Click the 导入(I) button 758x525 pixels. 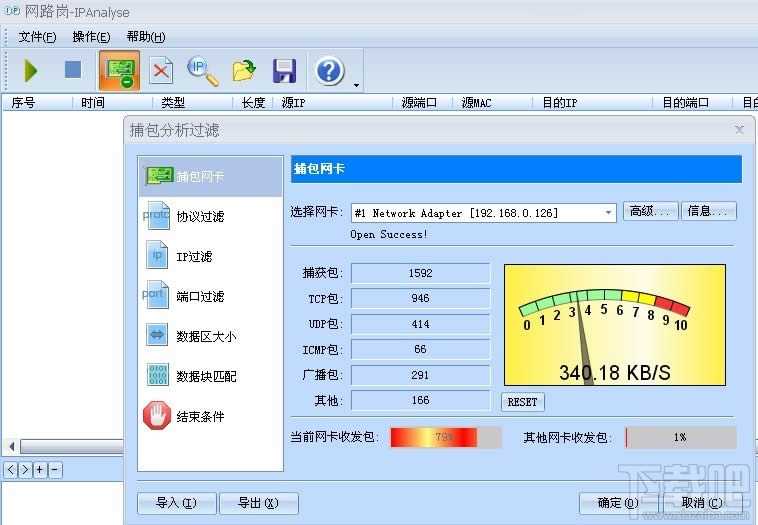176,503
